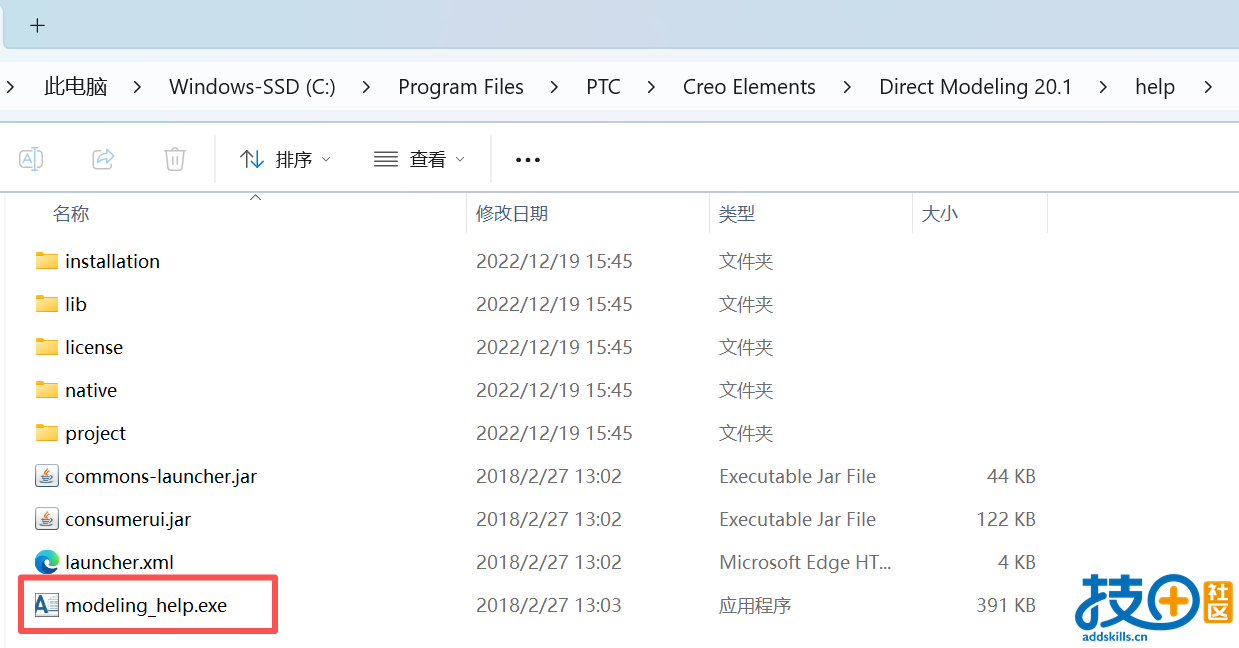Screen dimensions: 1239x648
Task: Select file name consumerui.jar
Action: pyautogui.click(x=128, y=519)
